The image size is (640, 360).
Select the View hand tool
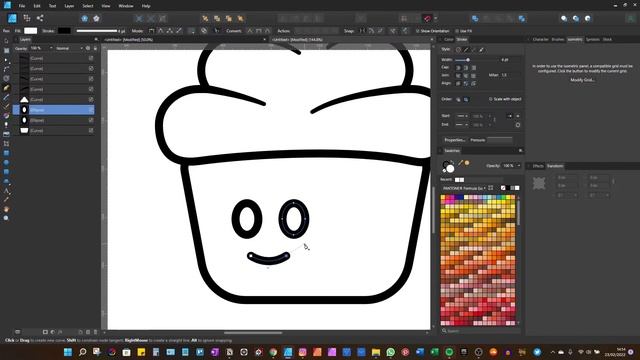click(x=6, y=209)
